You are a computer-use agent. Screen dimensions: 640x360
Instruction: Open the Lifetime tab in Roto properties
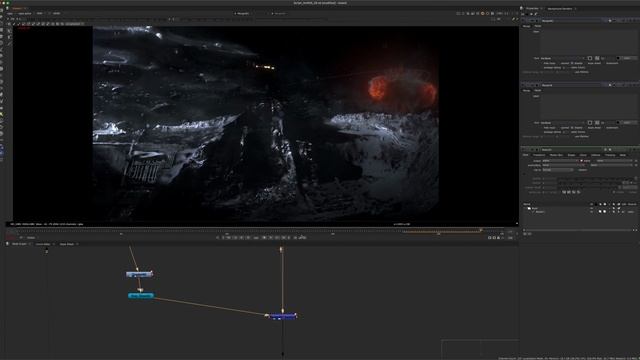pyautogui.click(x=596, y=155)
